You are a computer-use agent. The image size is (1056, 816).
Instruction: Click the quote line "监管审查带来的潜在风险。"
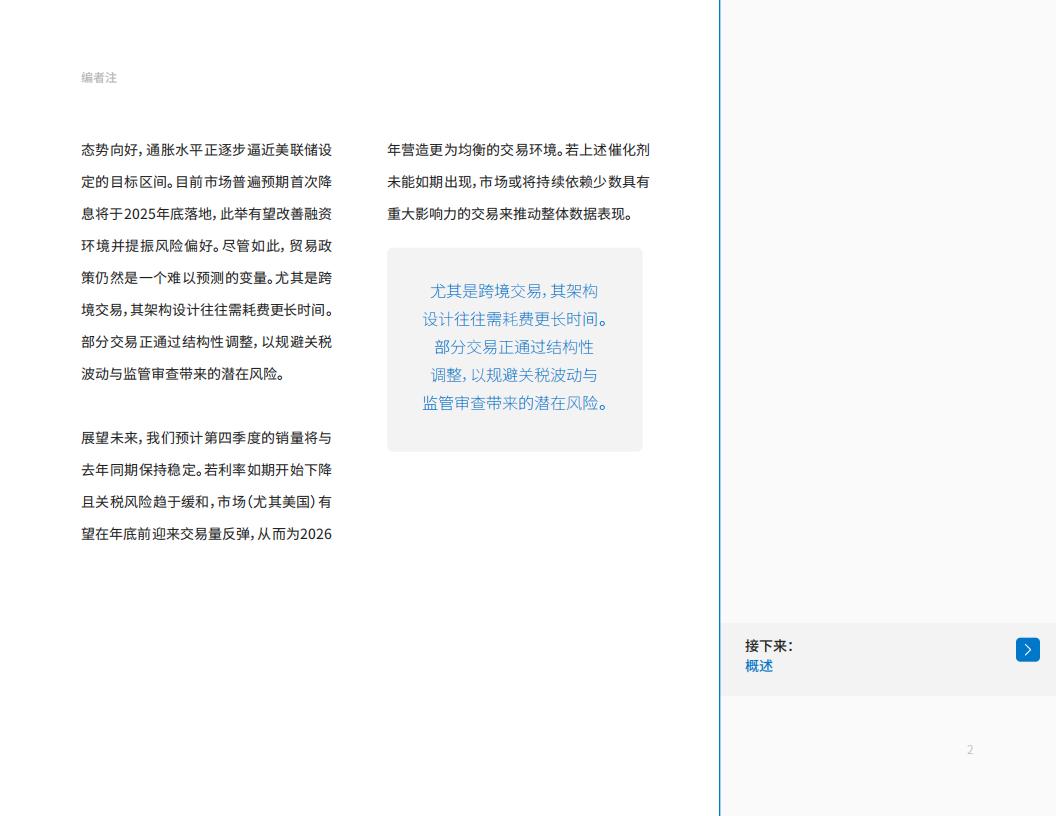514,403
